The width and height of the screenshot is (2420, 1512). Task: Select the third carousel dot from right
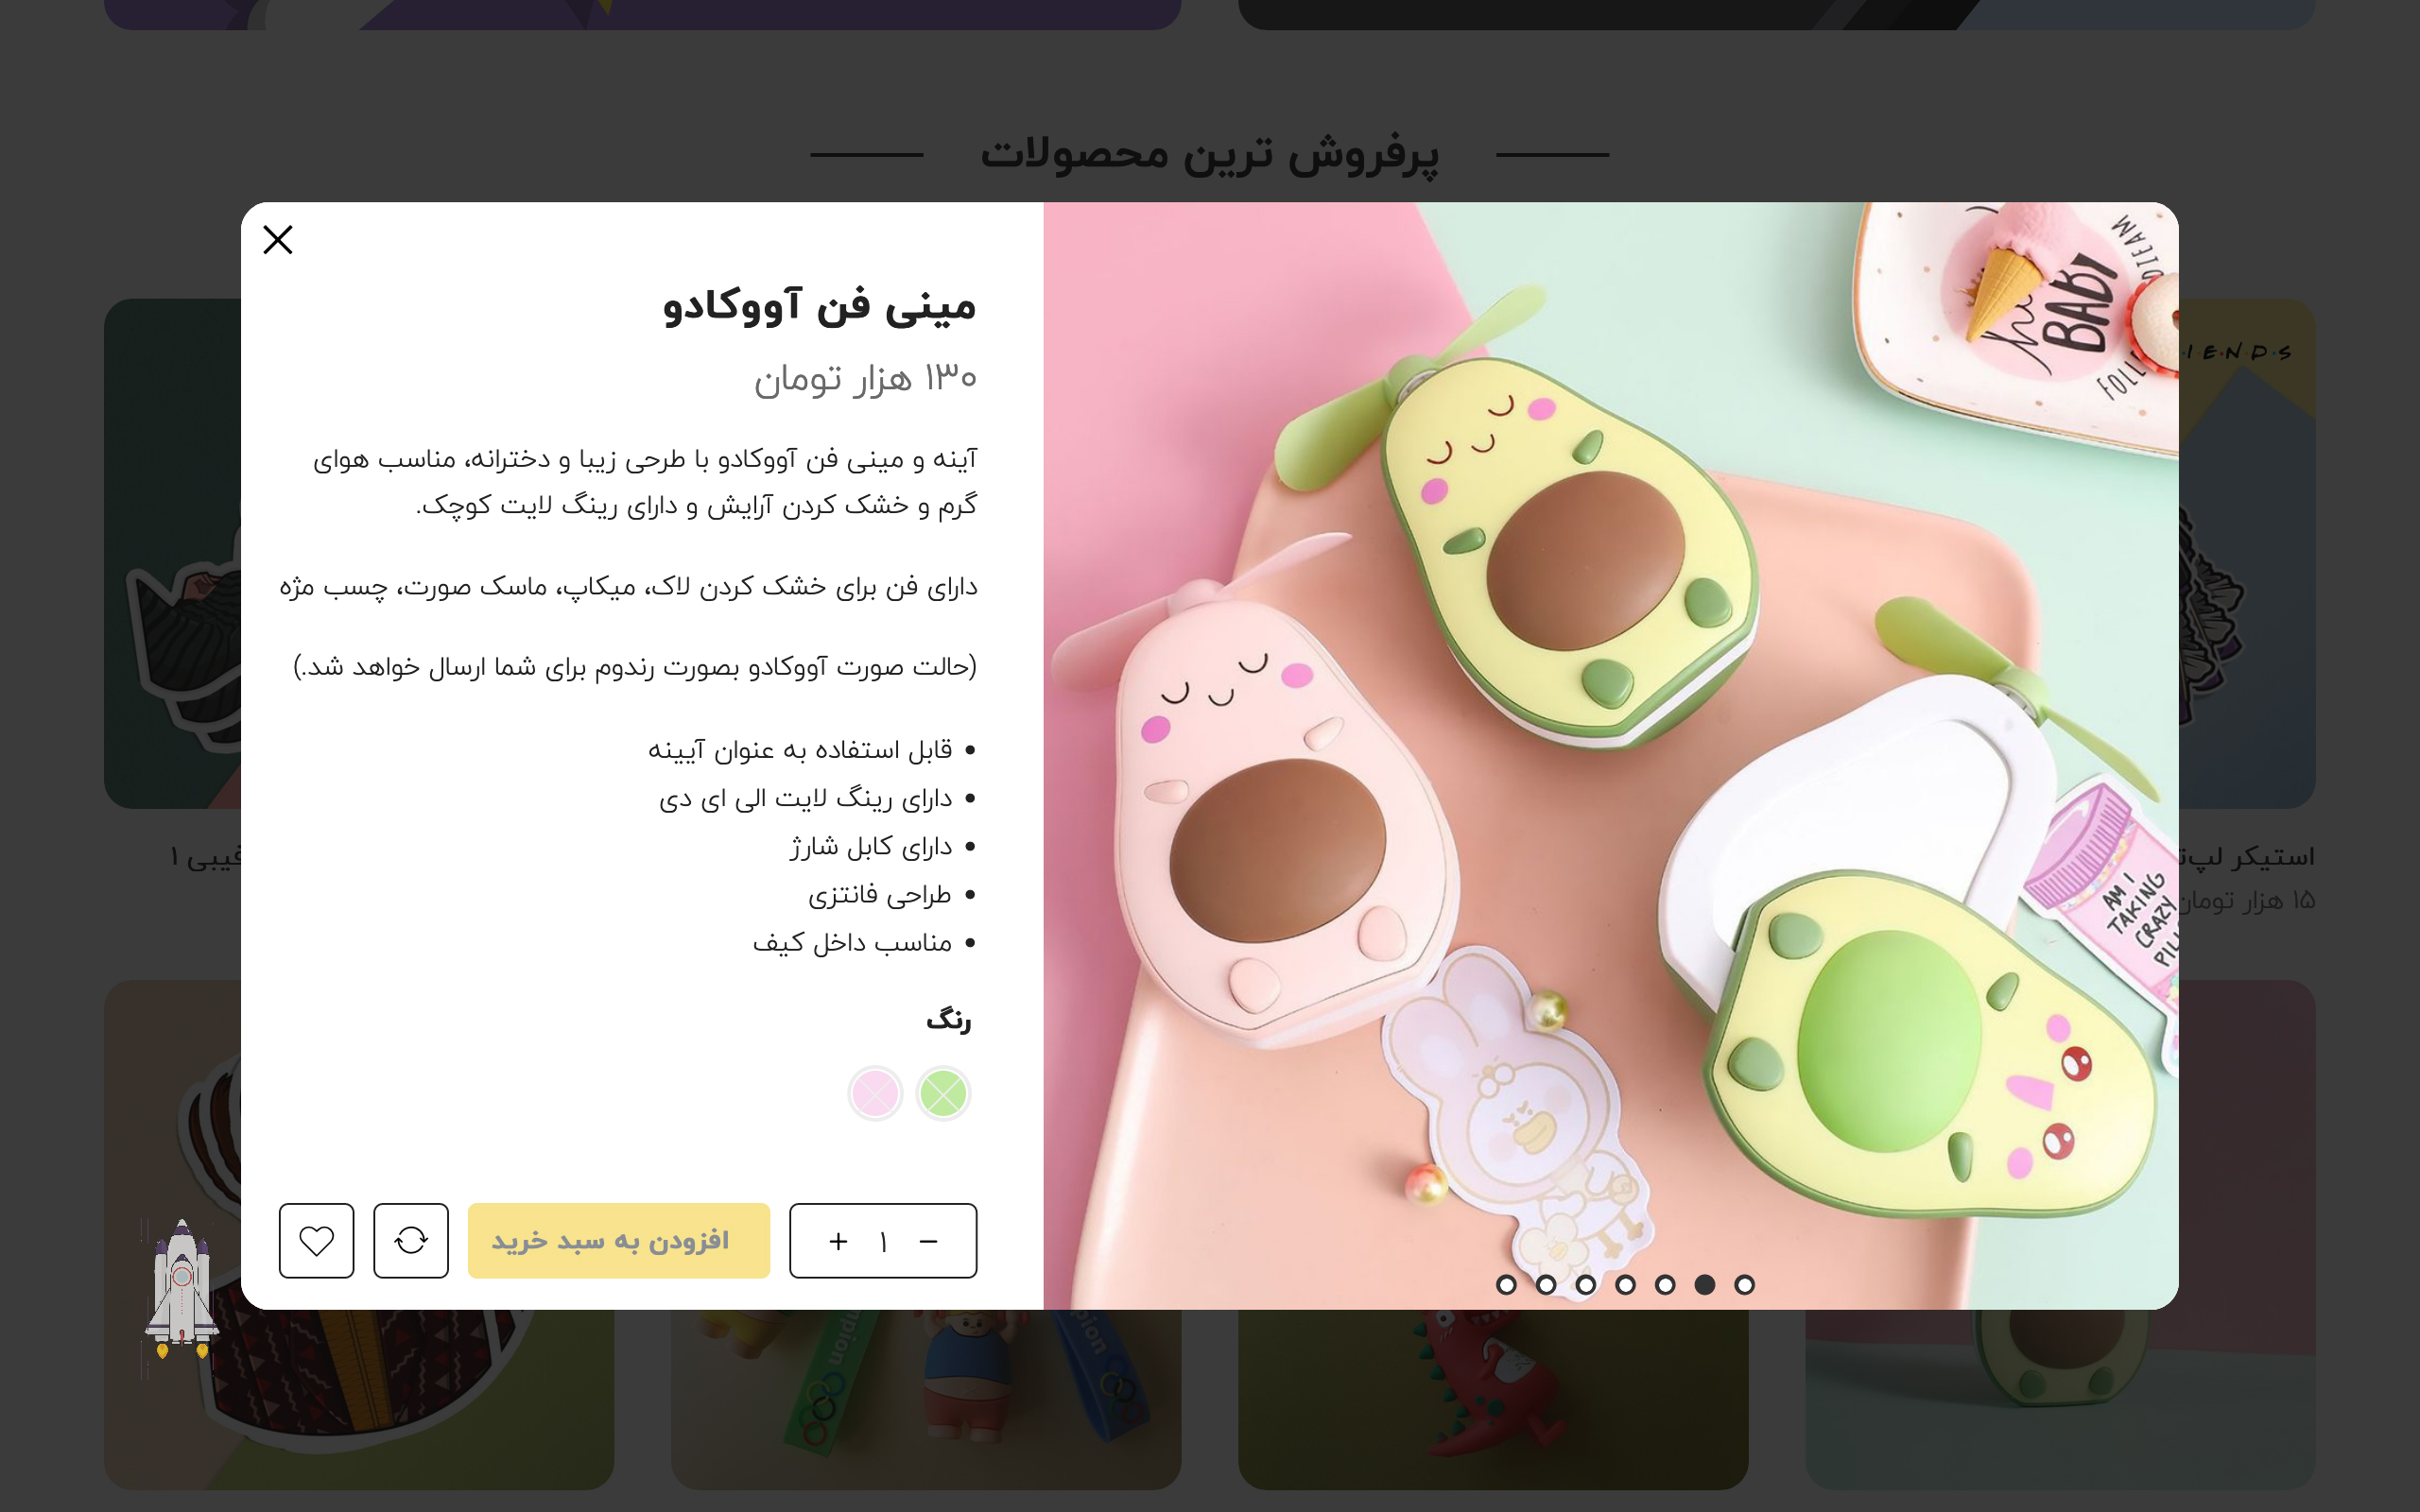[x=1665, y=1285]
